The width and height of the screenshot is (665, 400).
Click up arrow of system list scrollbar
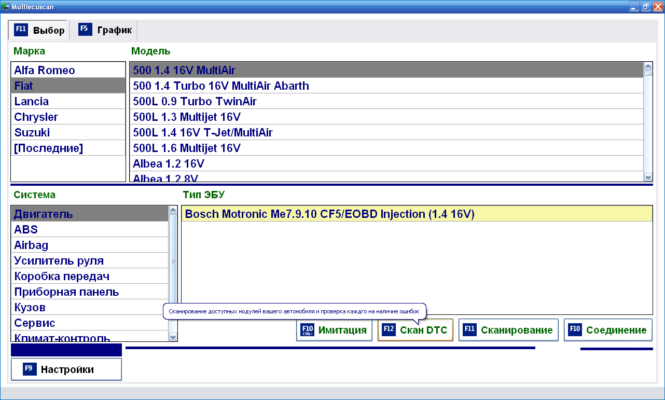click(173, 210)
